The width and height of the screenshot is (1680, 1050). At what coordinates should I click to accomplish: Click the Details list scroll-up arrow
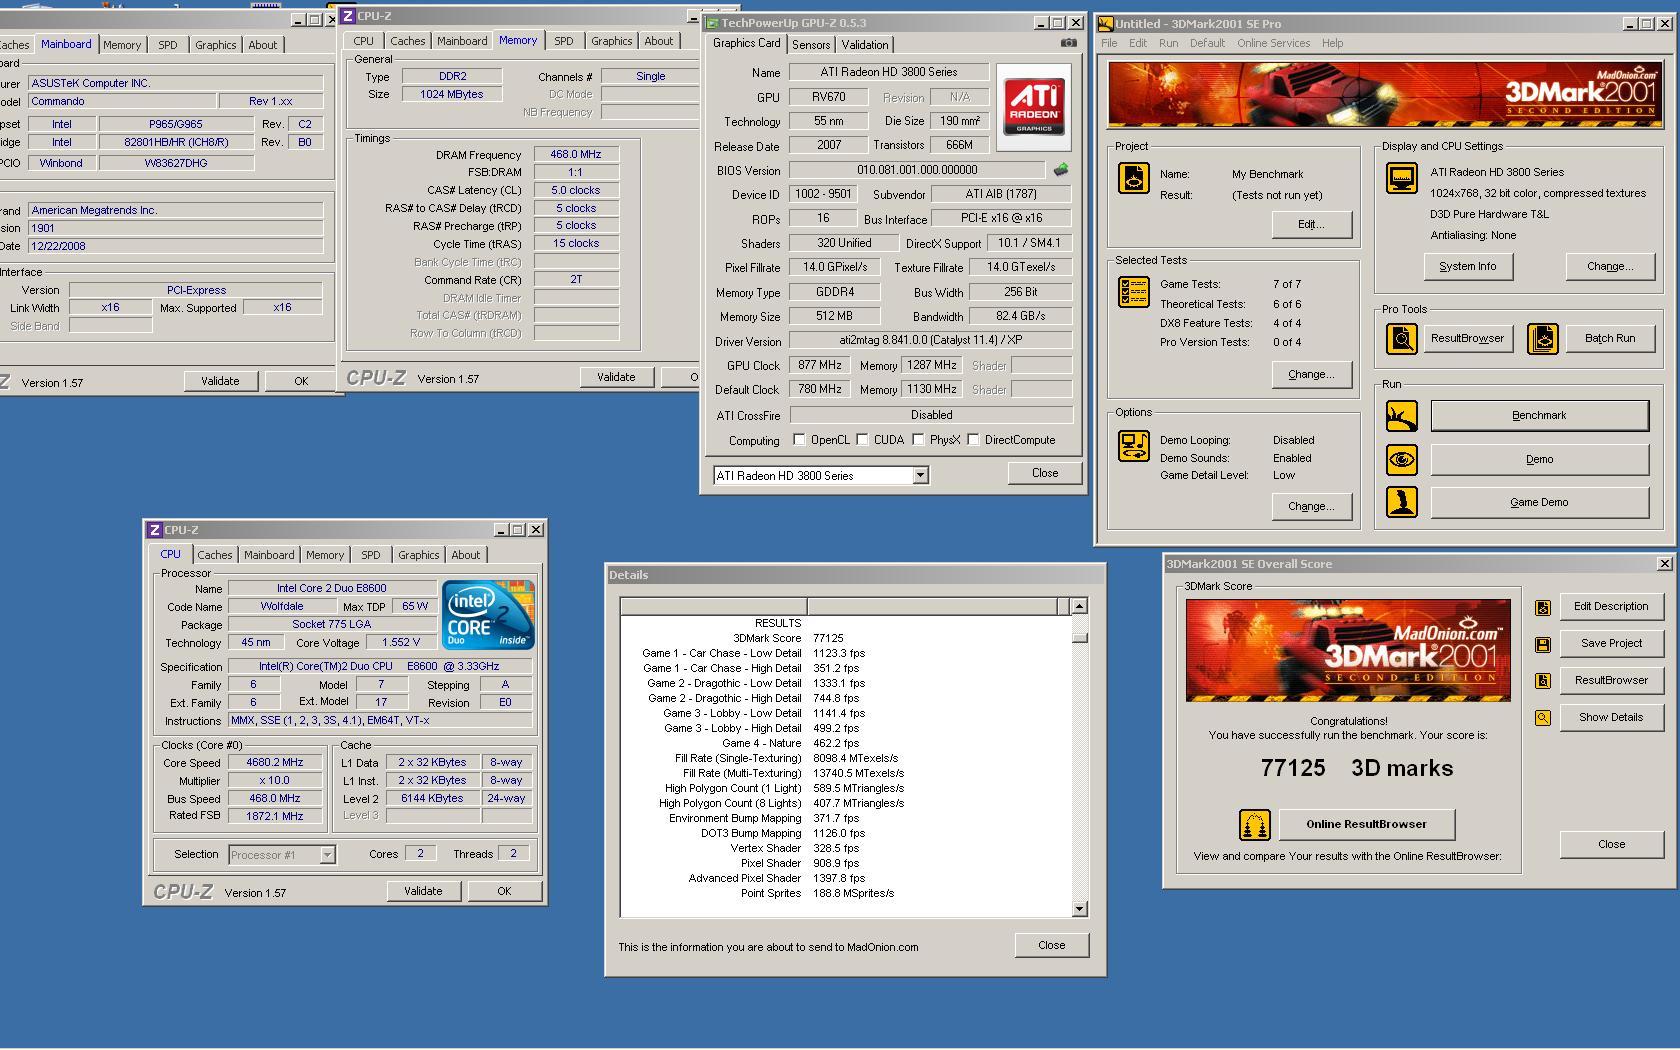[1079, 606]
